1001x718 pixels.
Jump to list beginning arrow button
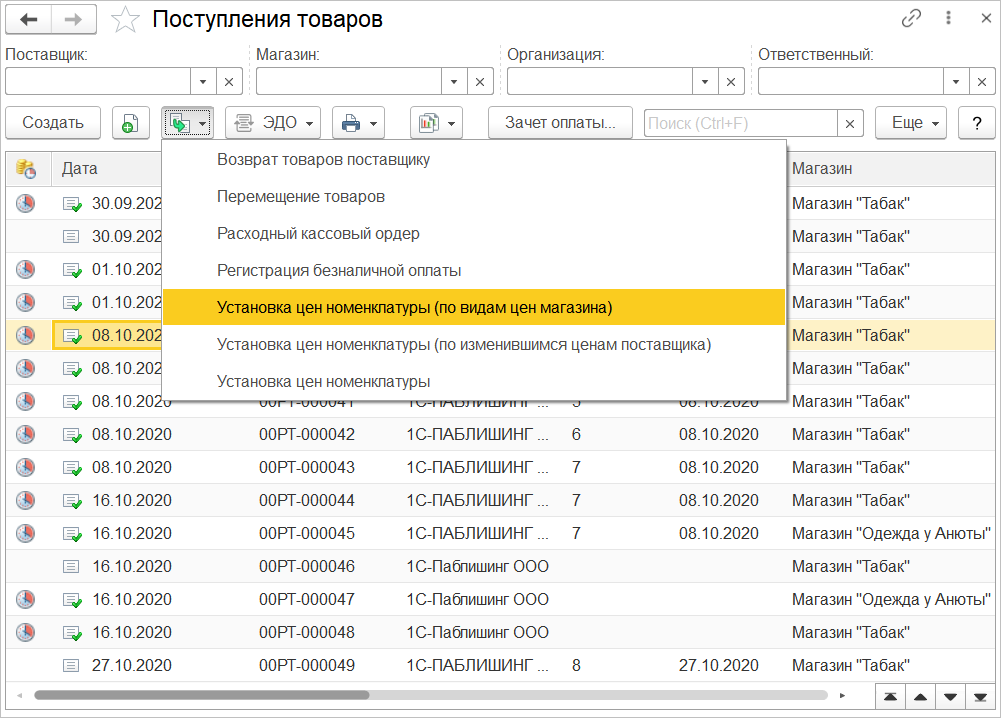click(x=889, y=695)
